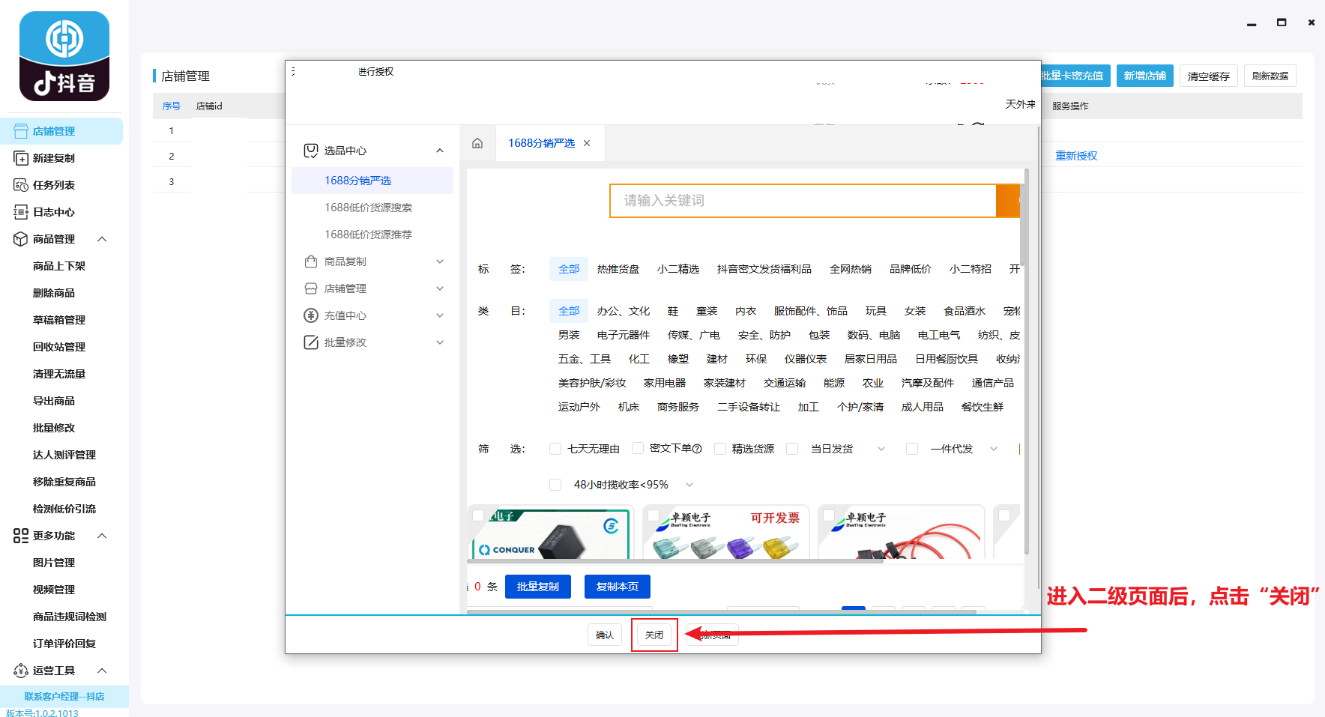
Task: Choose category 电子元器件
Action: [623, 335]
